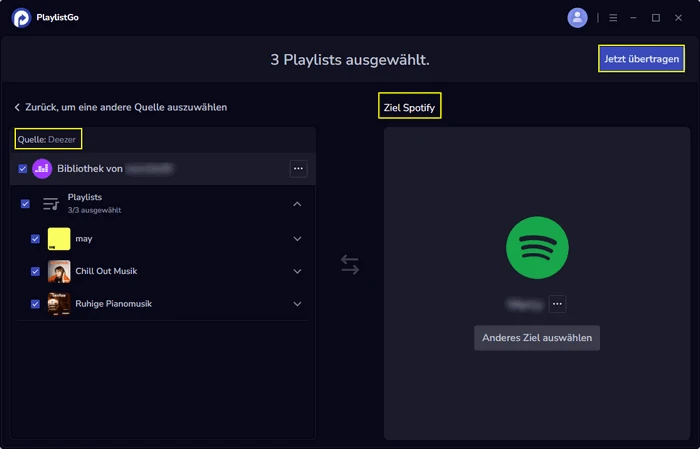Click the Jetzt übertragen button

(x=642, y=58)
